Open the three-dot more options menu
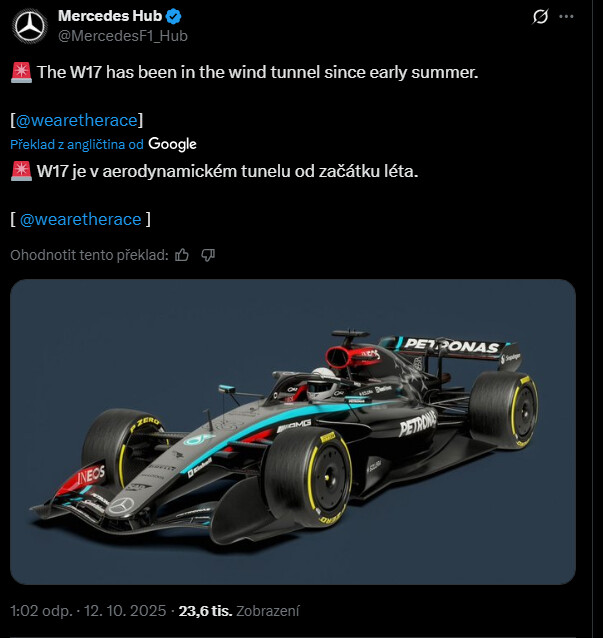 coord(568,17)
